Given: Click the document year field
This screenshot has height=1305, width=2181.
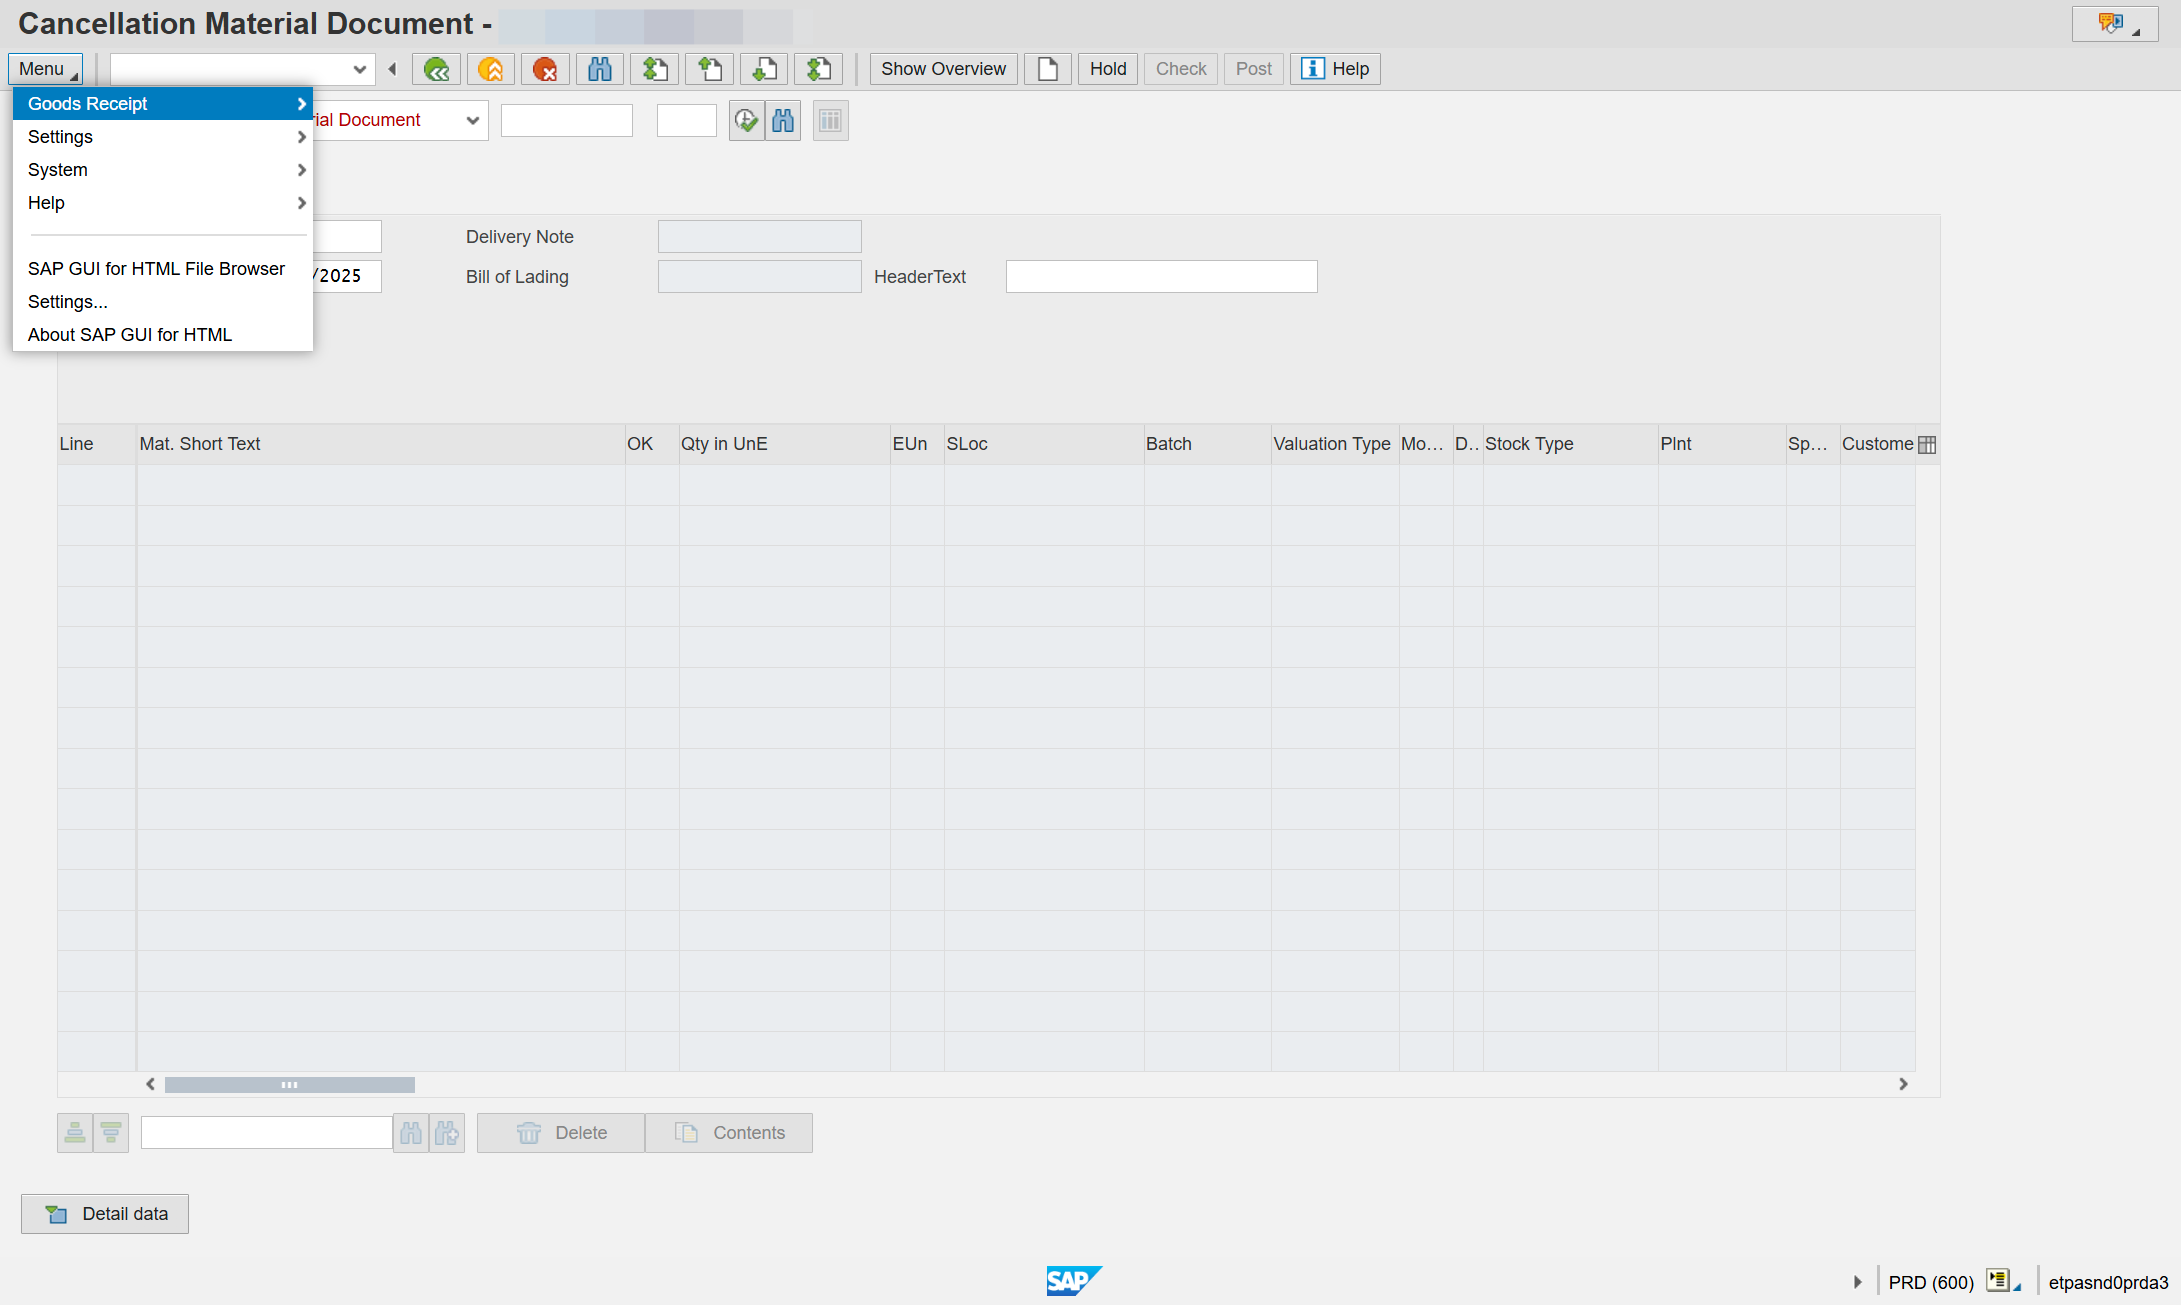Looking at the screenshot, I should (x=687, y=121).
